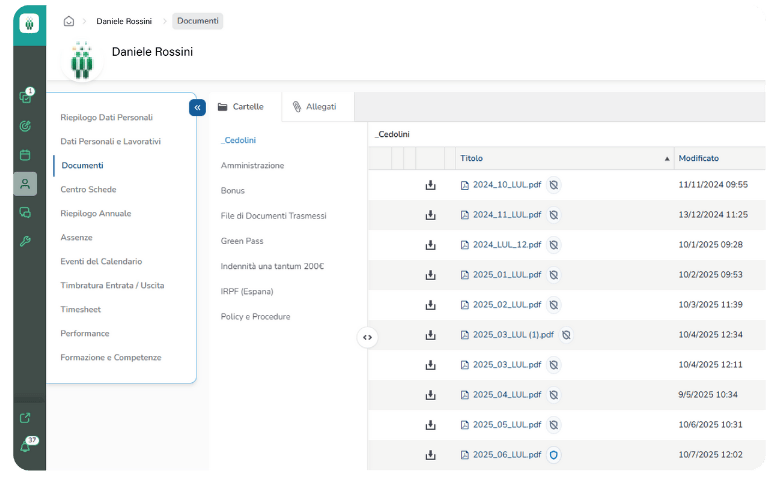This screenshot has width=780, height=480.
Task: Click the crossed shield icon beside 2025_04_LUL.pdf
Action: click(x=554, y=395)
